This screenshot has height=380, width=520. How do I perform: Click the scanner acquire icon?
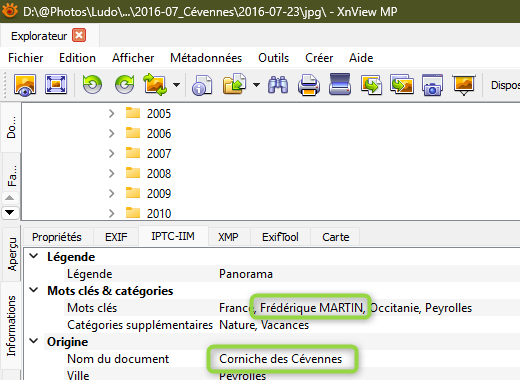(340, 84)
